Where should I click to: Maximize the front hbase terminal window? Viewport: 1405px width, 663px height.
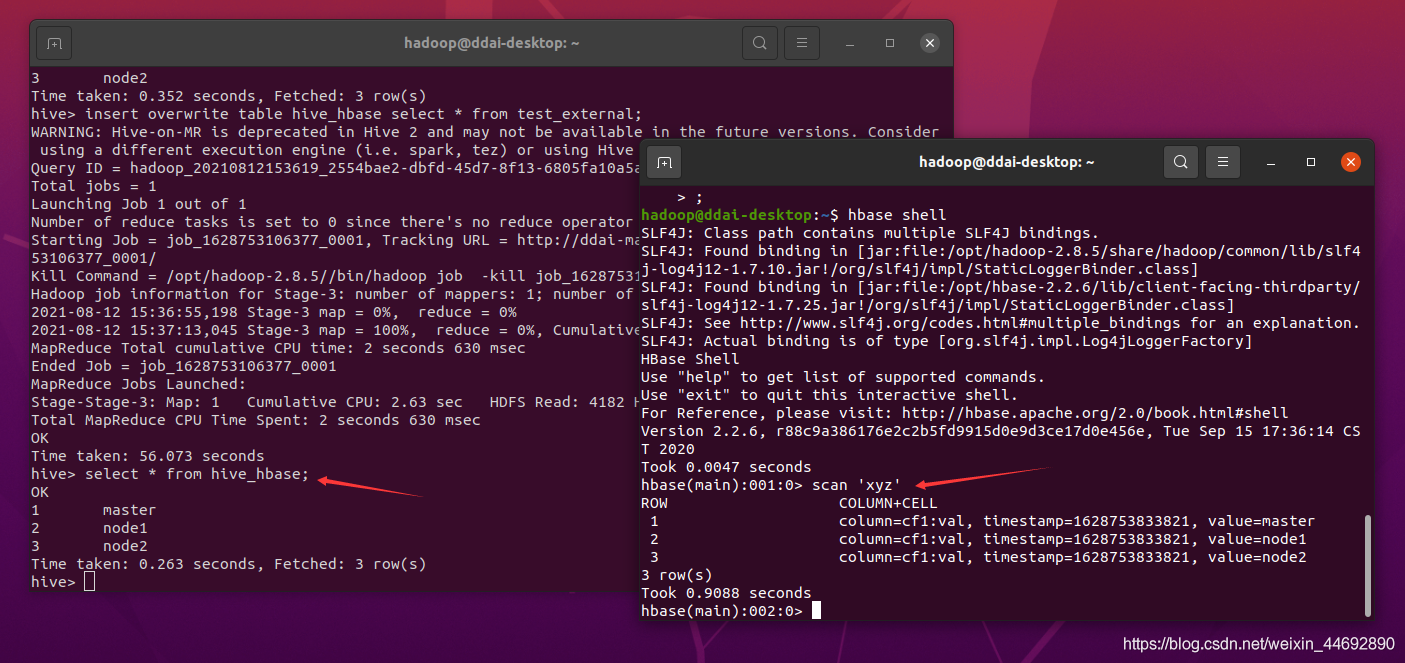click(x=1311, y=162)
